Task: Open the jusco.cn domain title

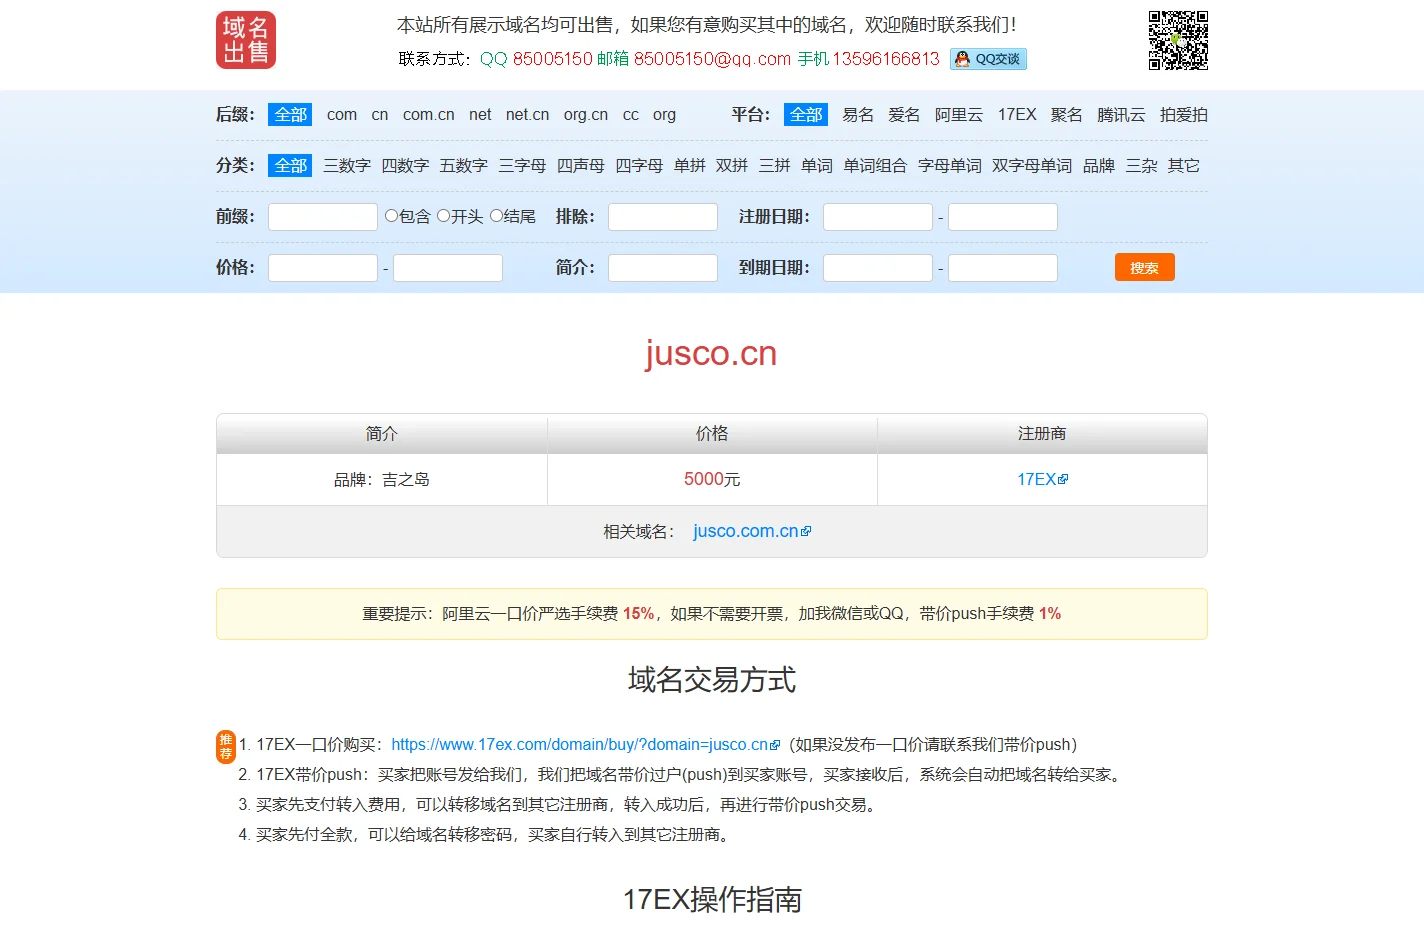Action: [711, 354]
